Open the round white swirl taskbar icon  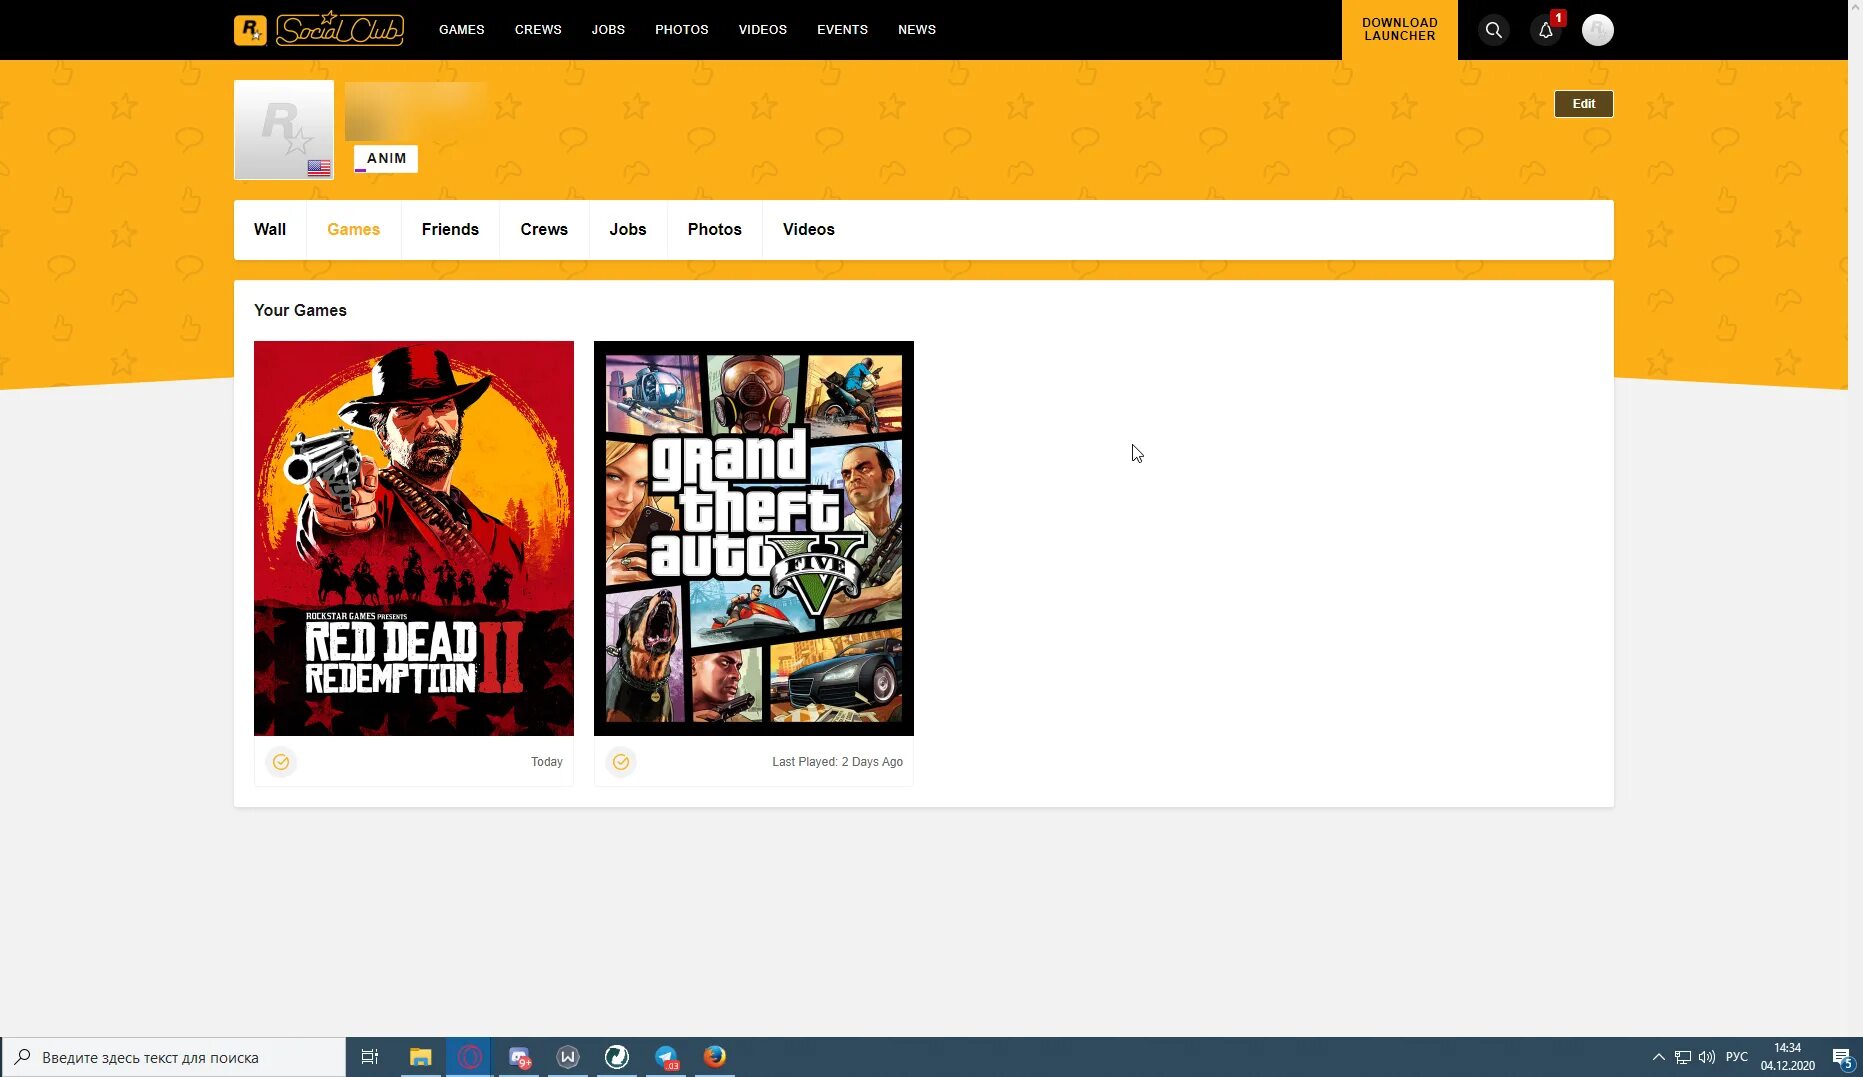click(x=617, y=1057)
